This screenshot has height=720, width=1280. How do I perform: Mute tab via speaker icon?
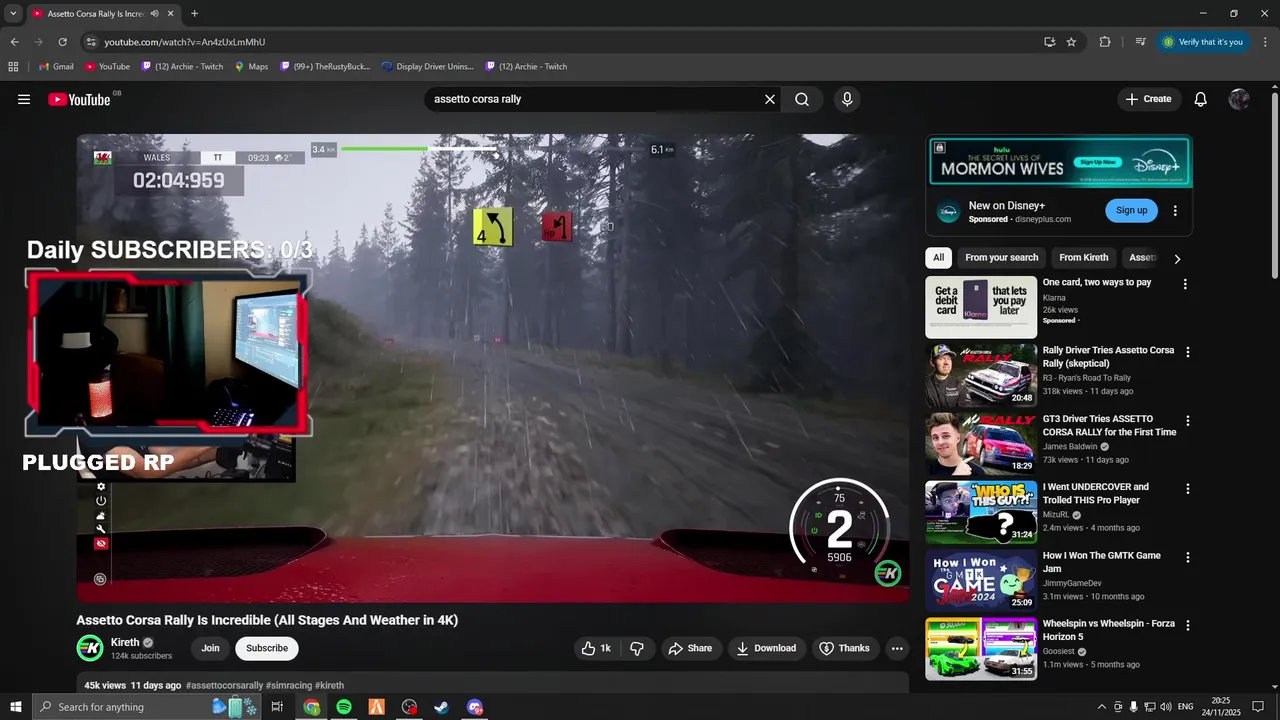154,14
